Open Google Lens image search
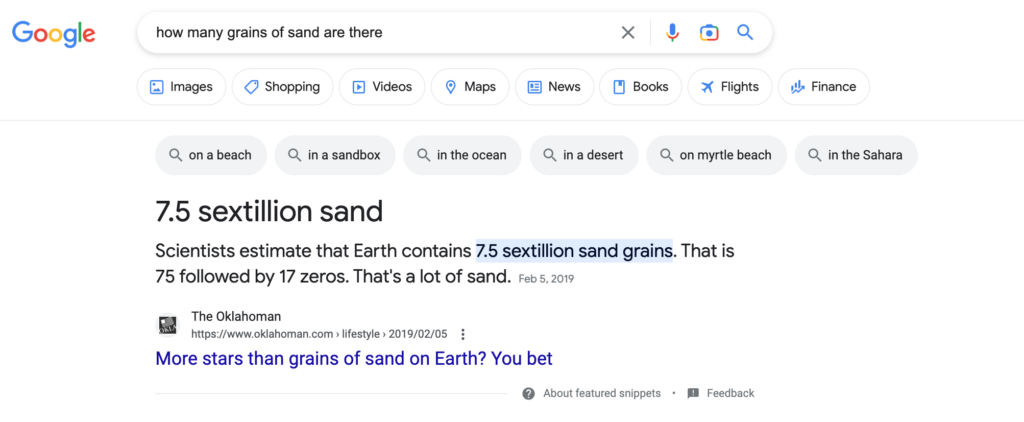The height and width of the screenshot is (422, 1024). 709,33
